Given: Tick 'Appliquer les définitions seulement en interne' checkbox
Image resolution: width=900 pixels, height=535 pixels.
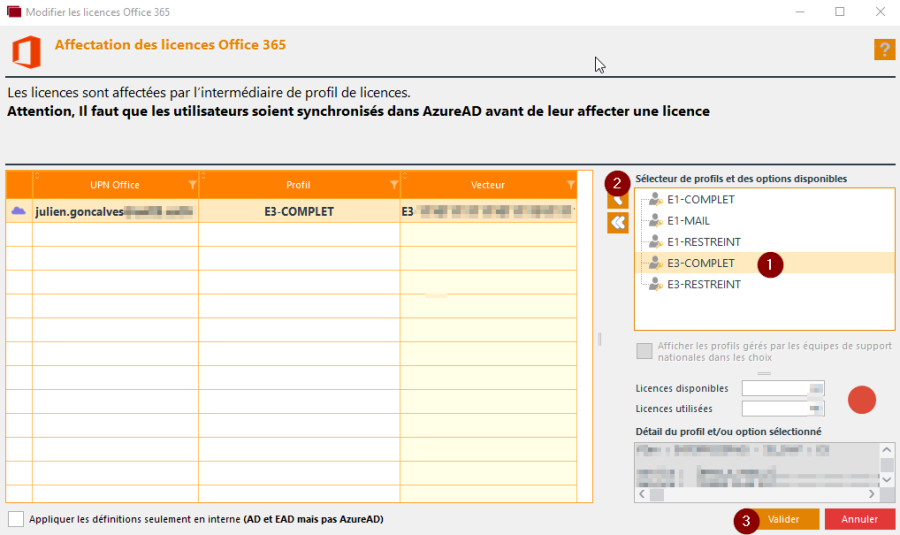Looking at the screenshot, I should coord(16,519).
